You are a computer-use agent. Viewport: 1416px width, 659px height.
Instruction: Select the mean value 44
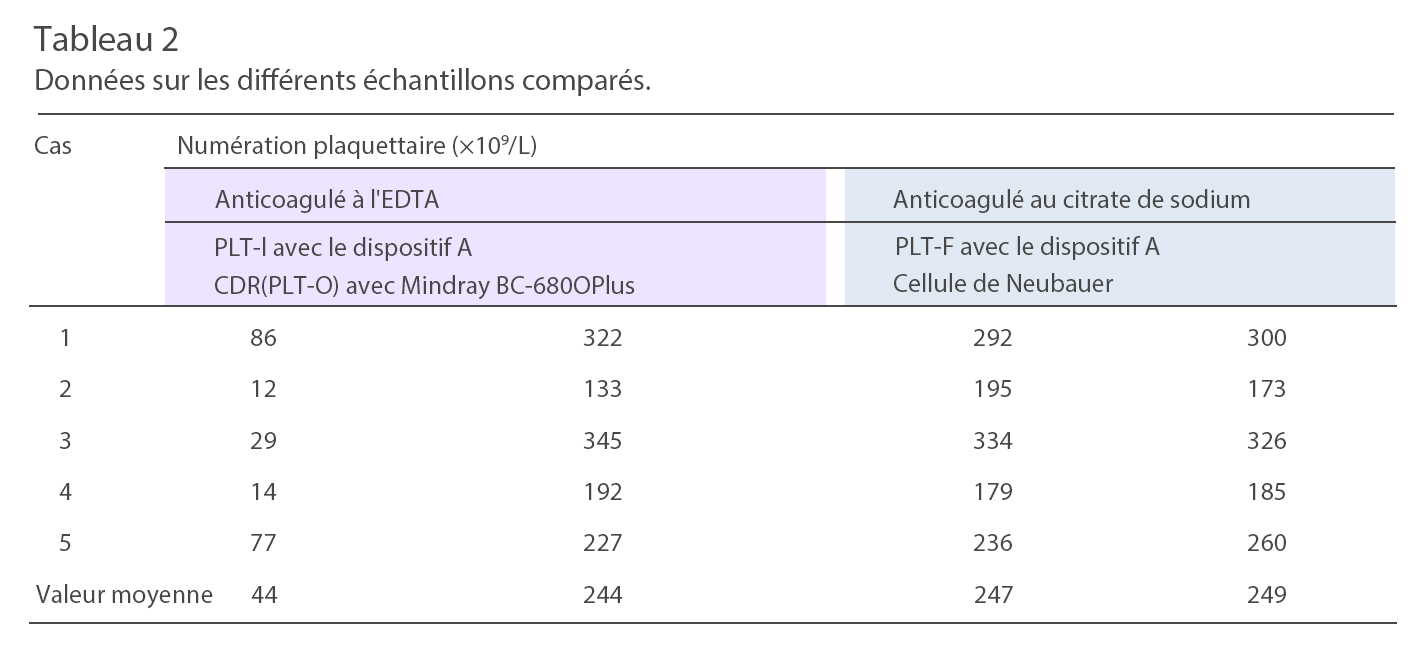click(x=264, y=595)
